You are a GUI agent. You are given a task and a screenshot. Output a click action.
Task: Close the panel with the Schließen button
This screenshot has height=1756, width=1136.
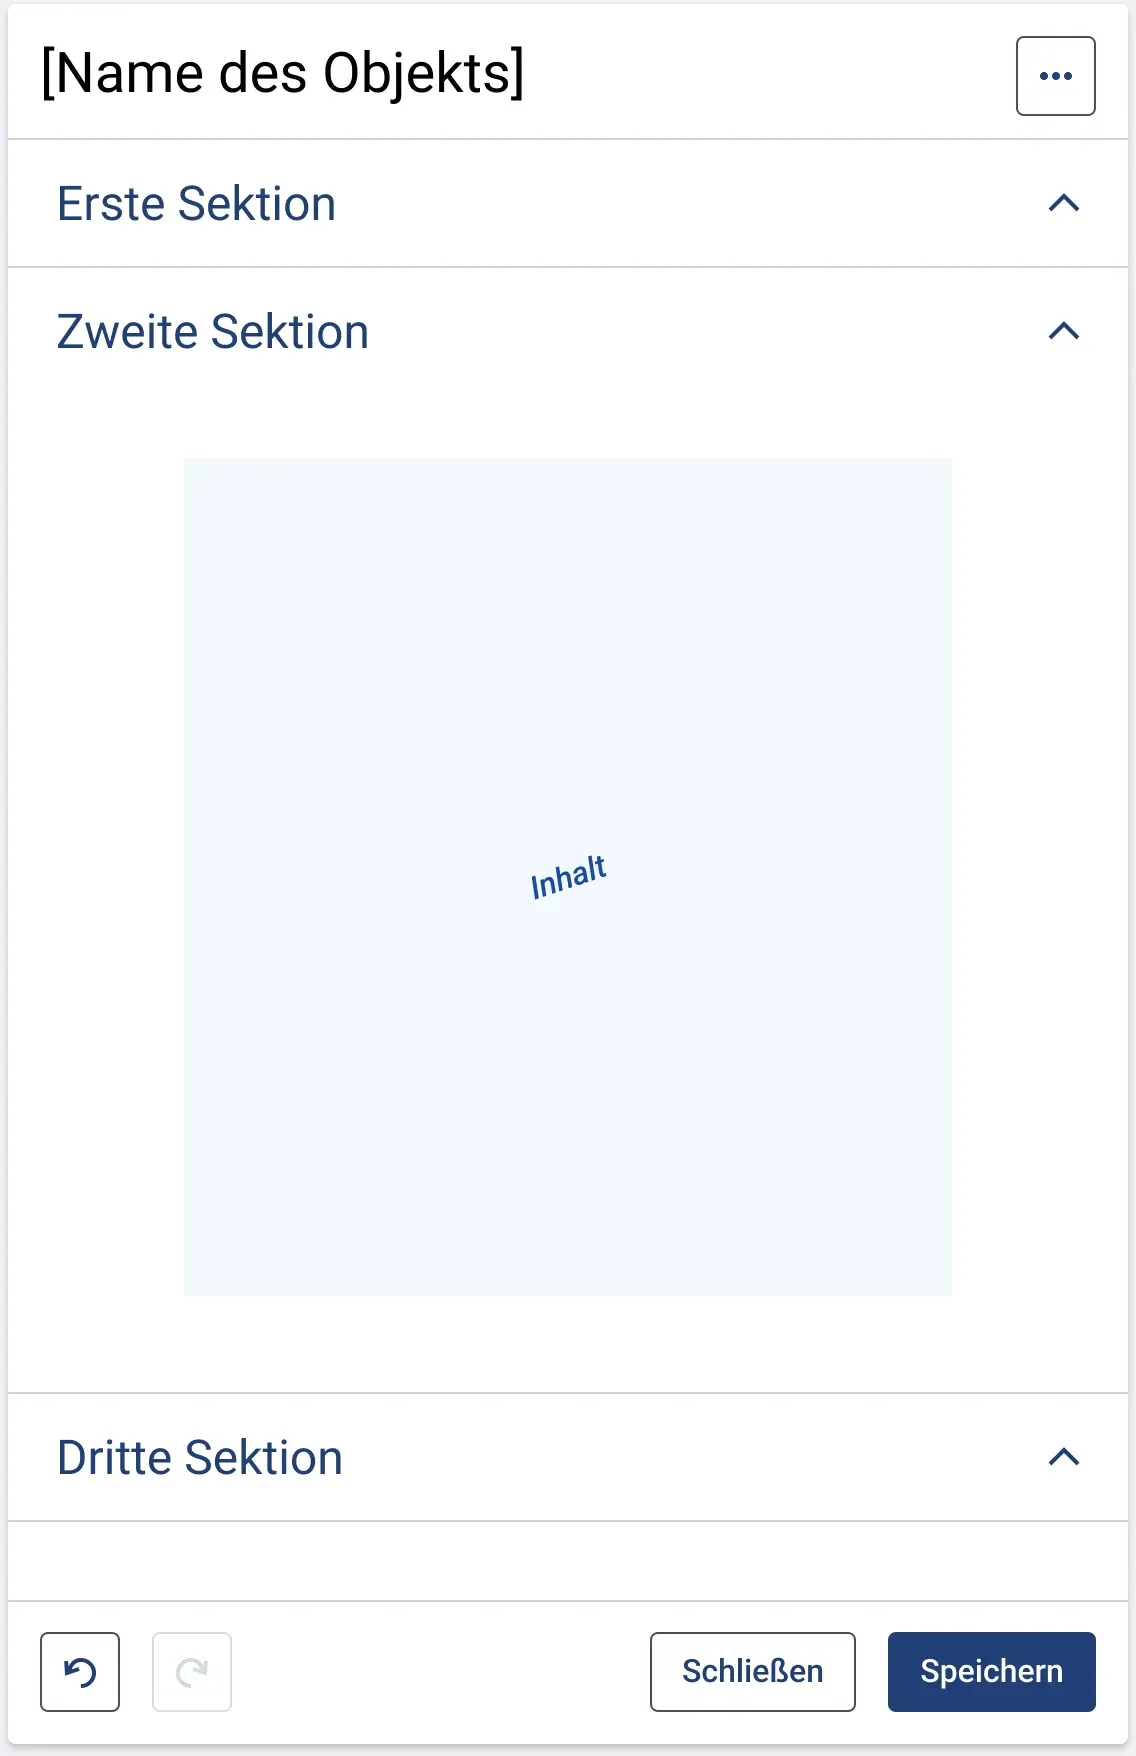pos(753,1672)
